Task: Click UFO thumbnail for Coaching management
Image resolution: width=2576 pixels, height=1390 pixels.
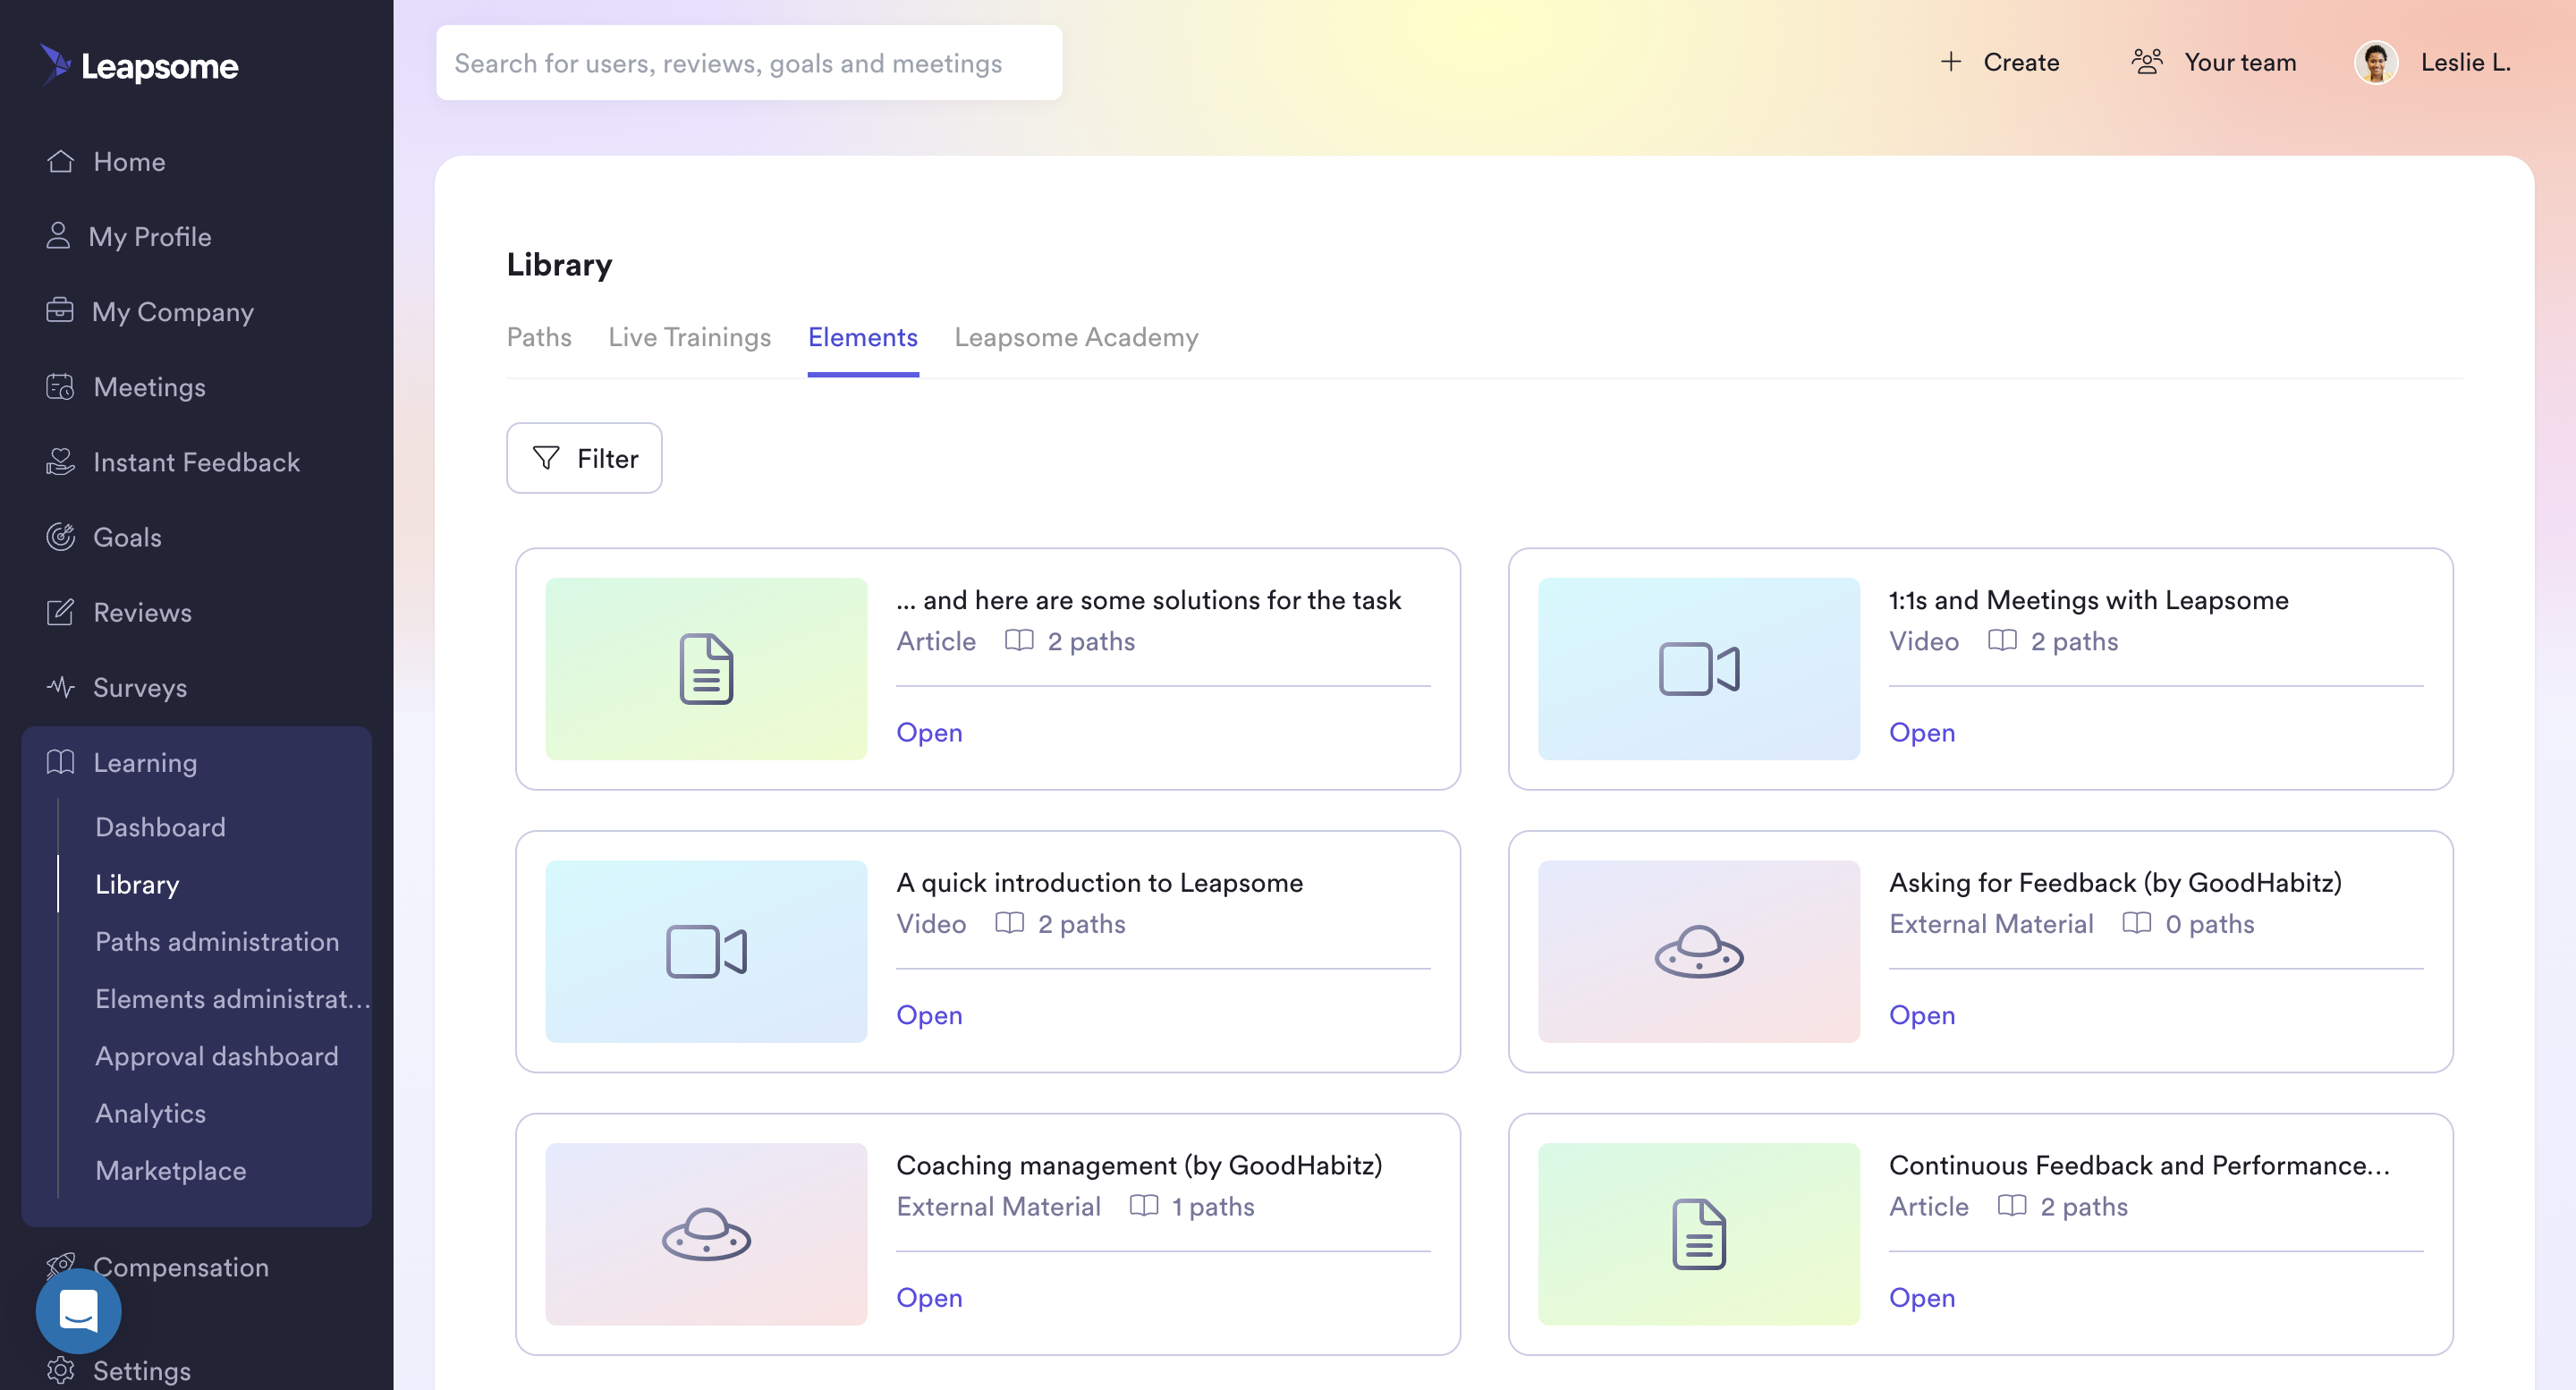Action: pyautogui.click(x=706, y=1233)
